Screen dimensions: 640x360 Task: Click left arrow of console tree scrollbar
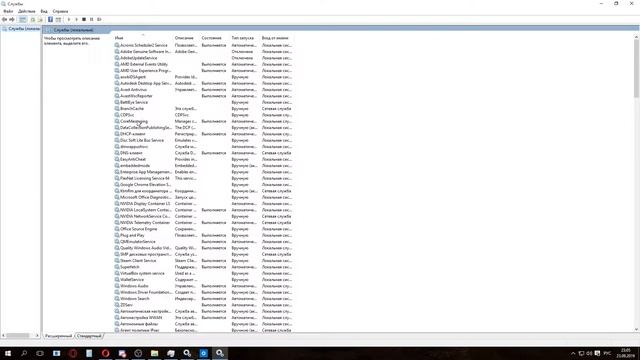[3, 336]
